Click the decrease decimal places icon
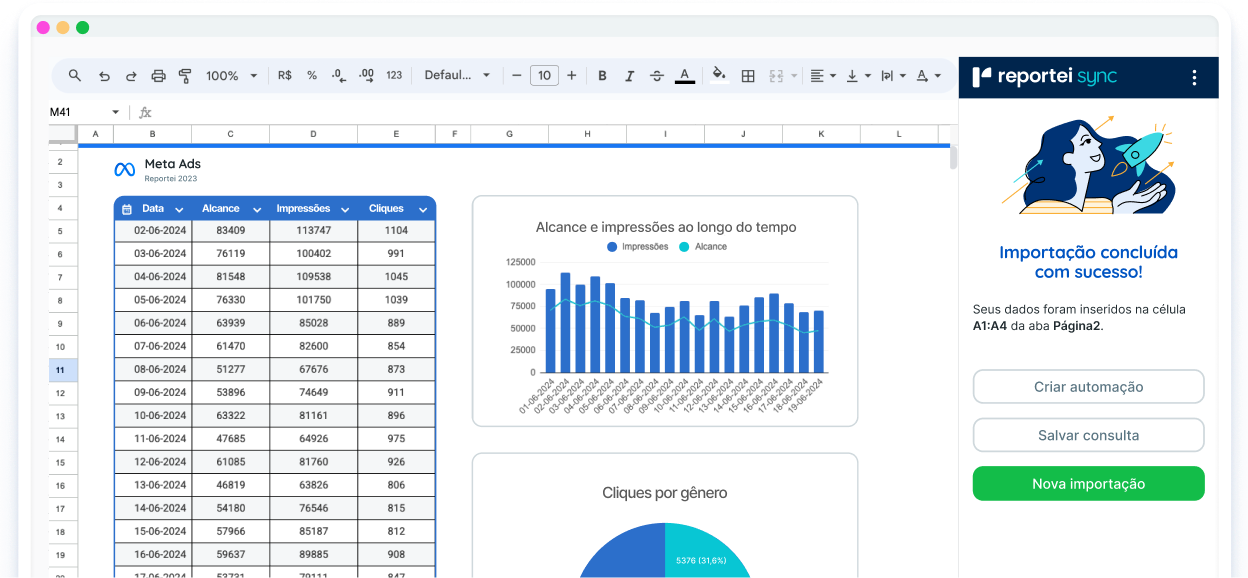This screenshot has height=578, width=1248. pyautogui.click(x=339, y=76)
